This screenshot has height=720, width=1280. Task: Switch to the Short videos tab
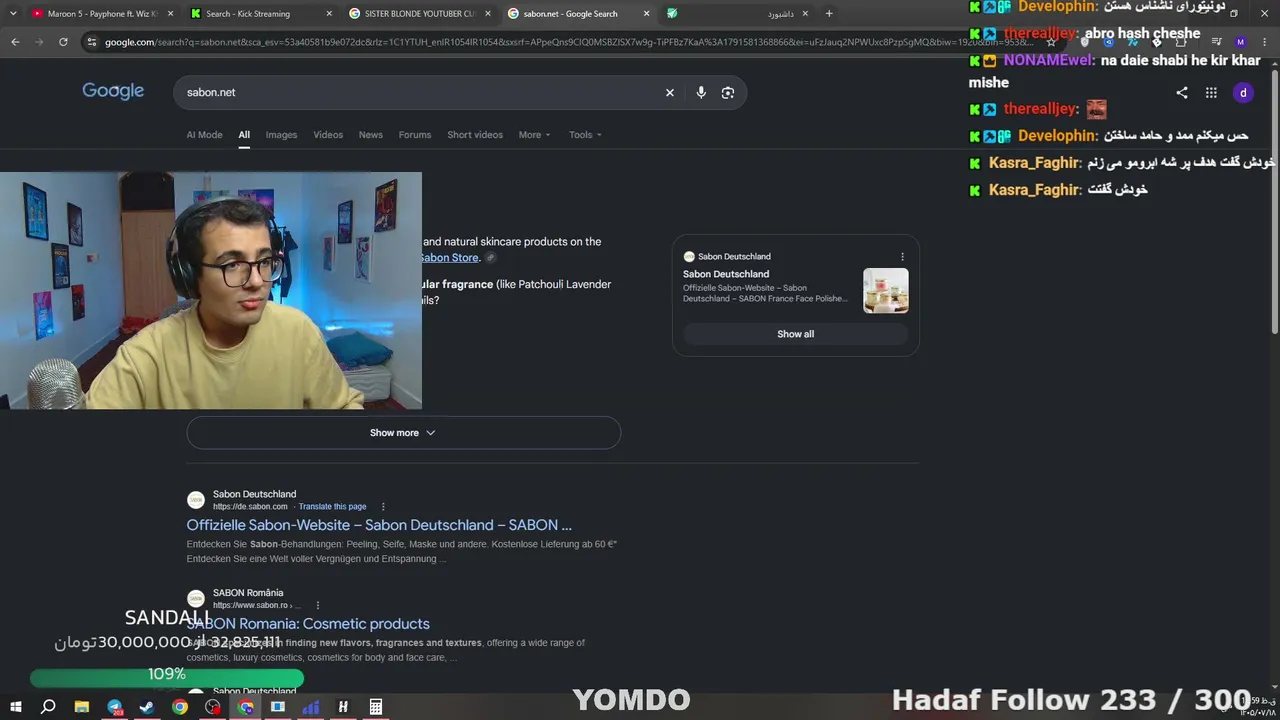475,135
